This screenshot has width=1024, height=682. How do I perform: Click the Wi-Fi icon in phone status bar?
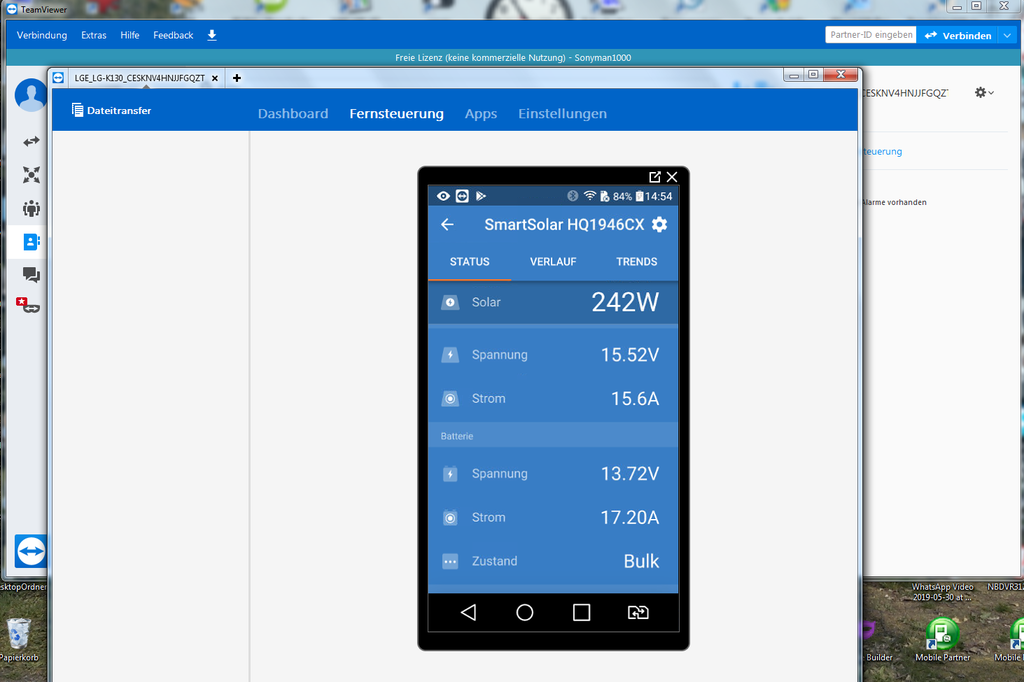590,195
